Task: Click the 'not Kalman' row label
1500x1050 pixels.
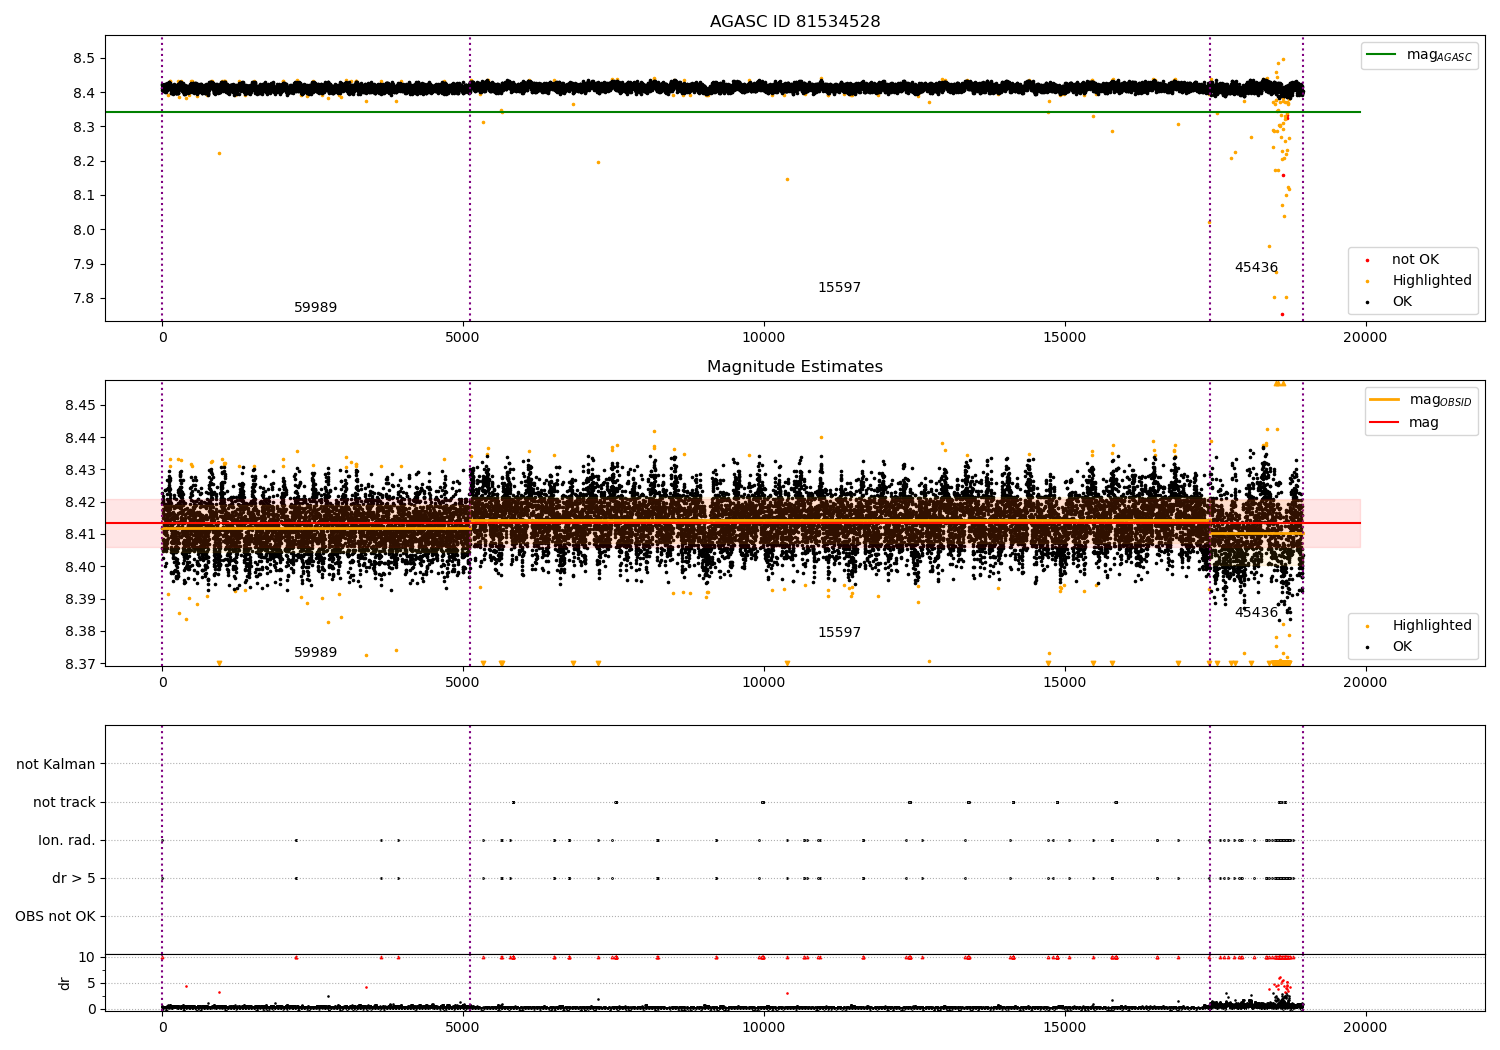Action: pos(56,765)
